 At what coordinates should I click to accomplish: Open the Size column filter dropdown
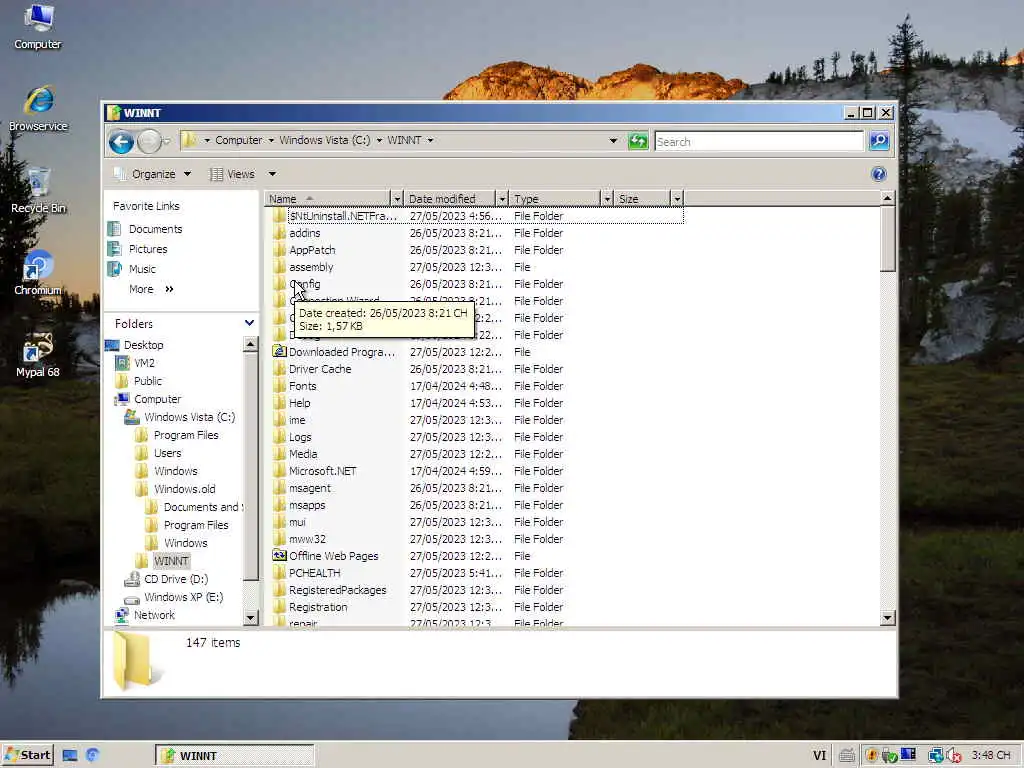click(x=677, y=199)
